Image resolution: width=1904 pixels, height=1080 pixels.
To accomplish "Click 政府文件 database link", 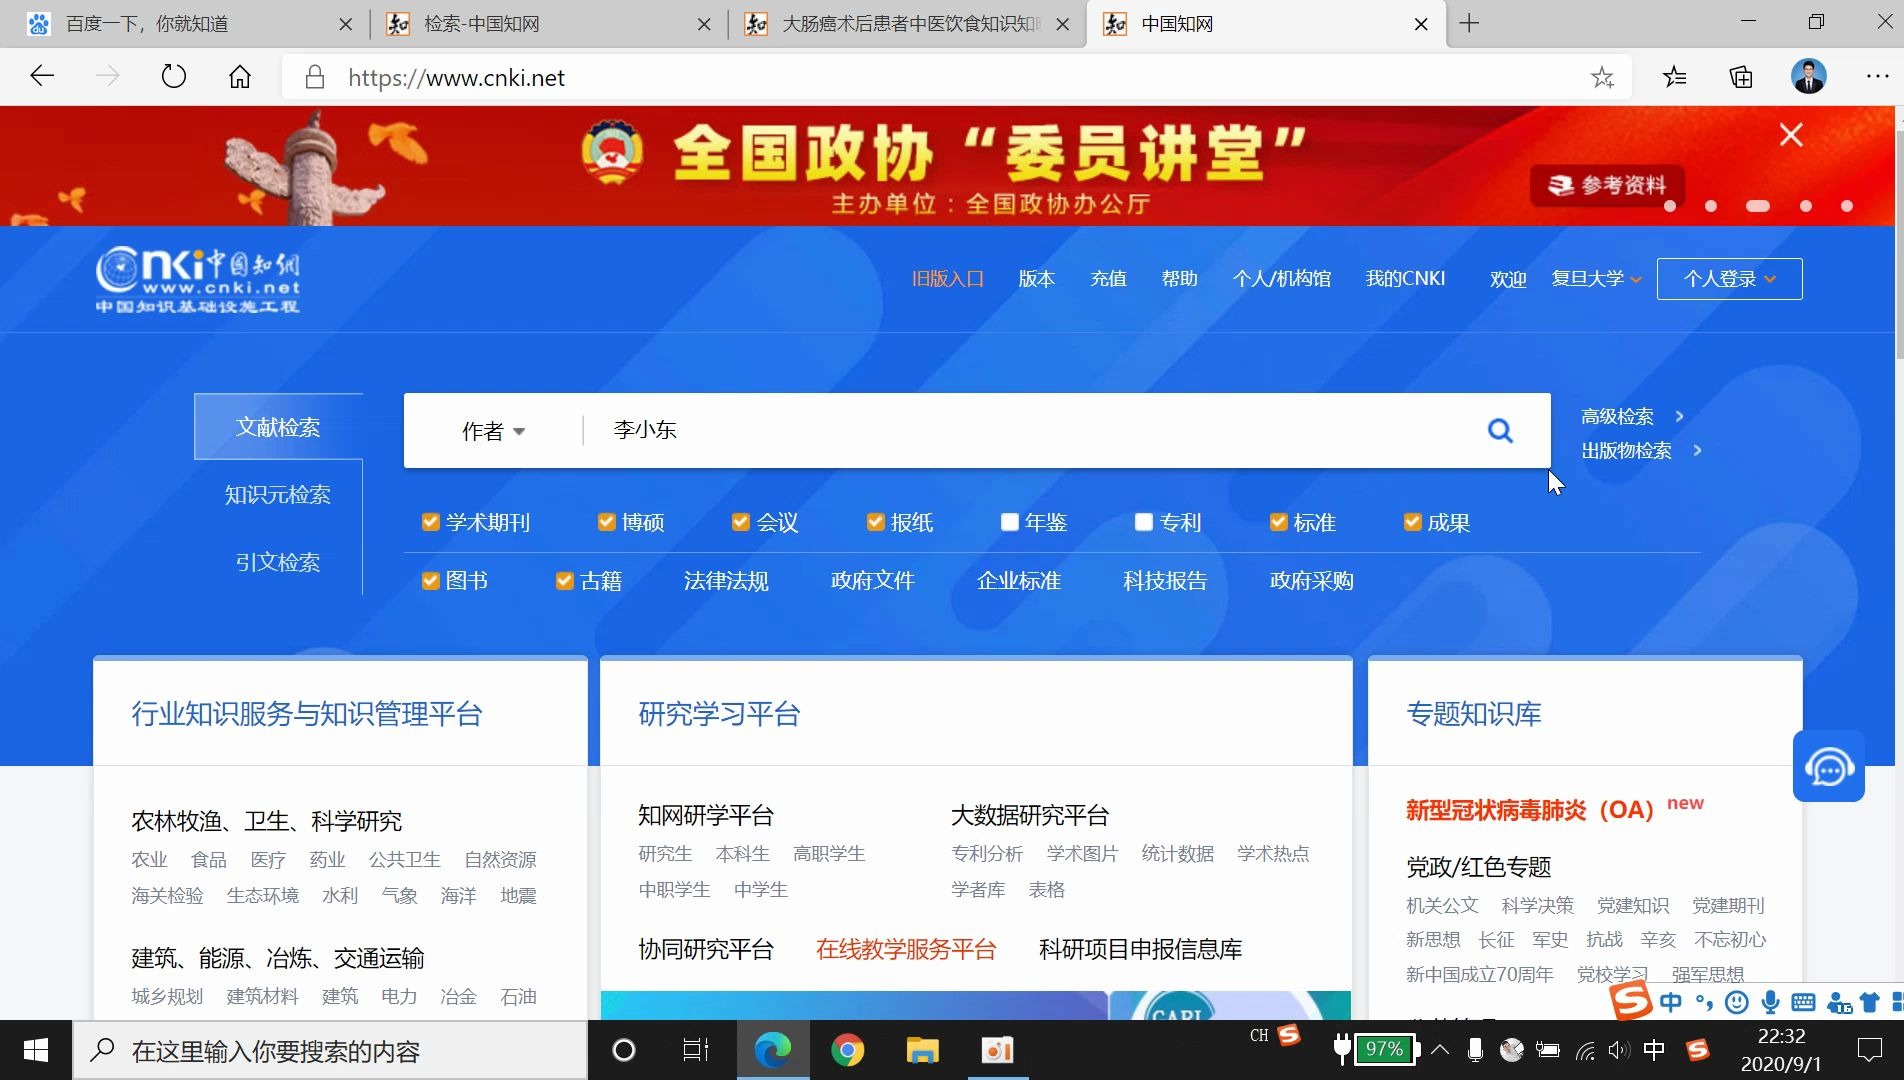I will (873, 581).
